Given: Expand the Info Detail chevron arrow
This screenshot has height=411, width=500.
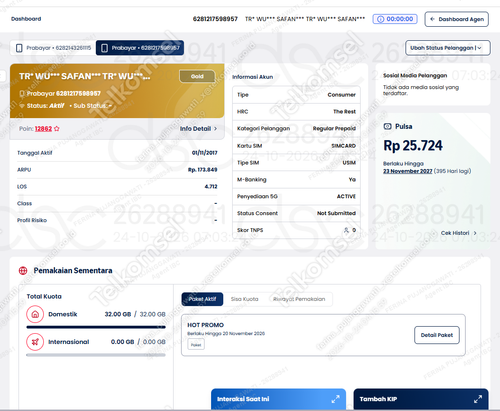Looking at the screenshot, I should [x=215, y=129].
